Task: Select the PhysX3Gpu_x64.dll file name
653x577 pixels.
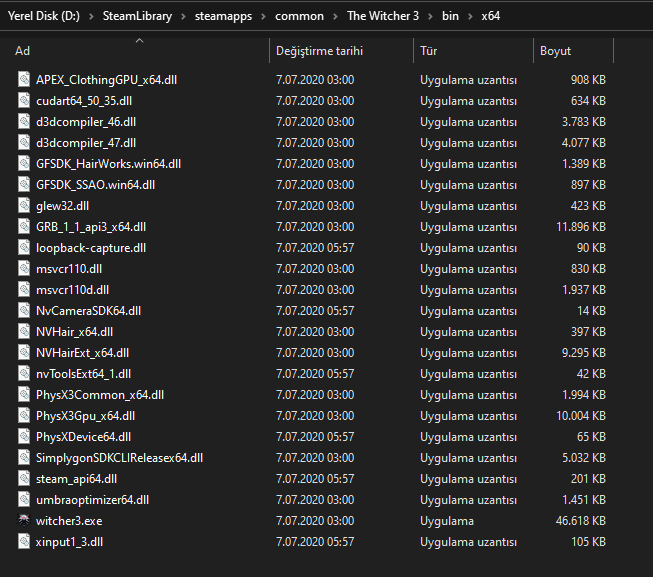Action: click(85, 415)
